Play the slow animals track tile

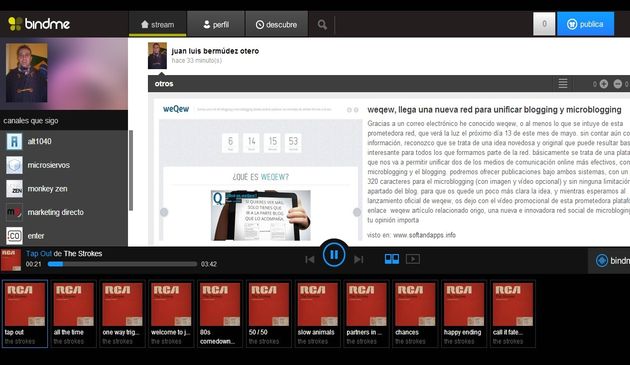318,314
